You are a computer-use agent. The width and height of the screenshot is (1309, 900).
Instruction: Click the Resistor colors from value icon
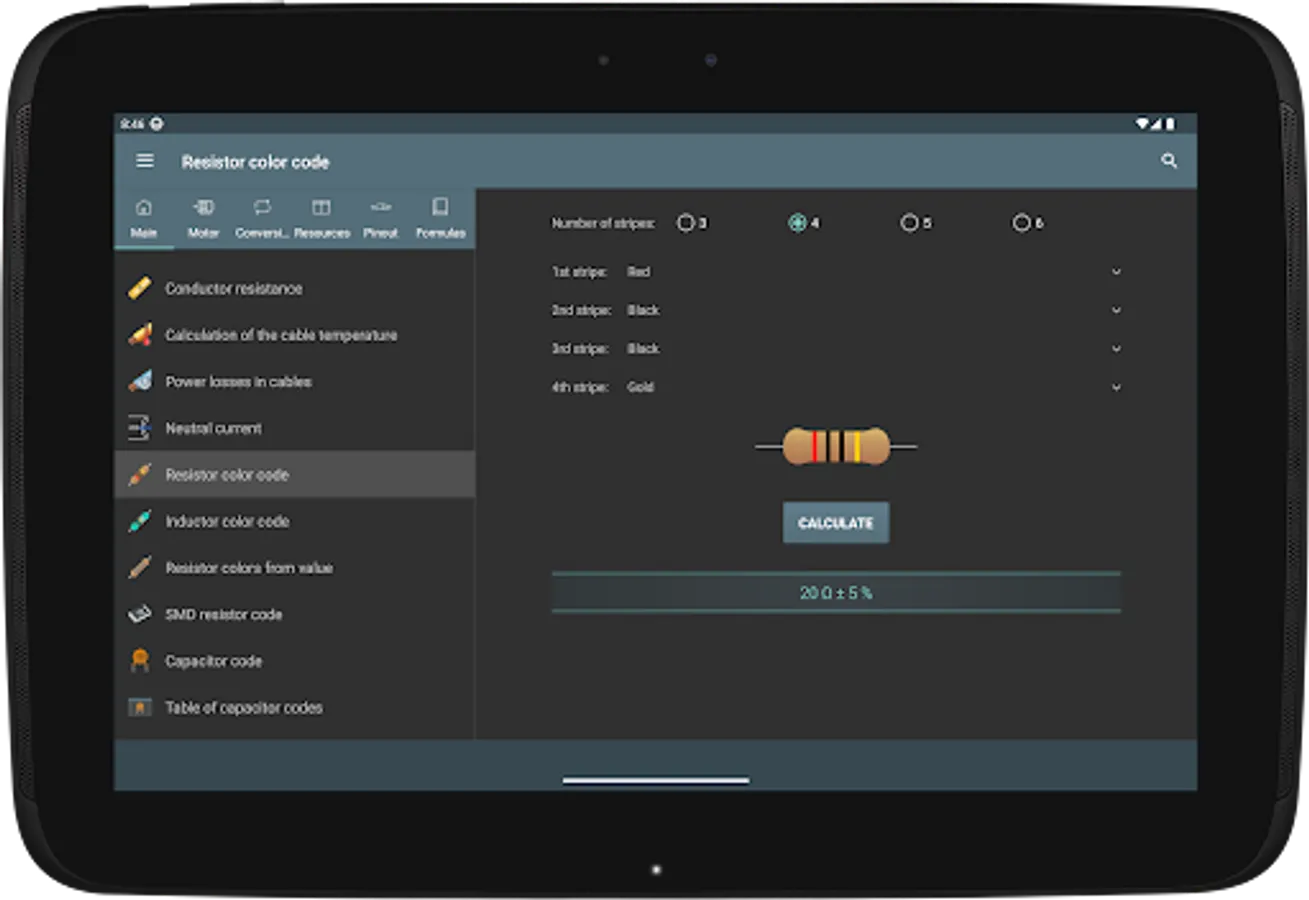click(x=140, y=568)
